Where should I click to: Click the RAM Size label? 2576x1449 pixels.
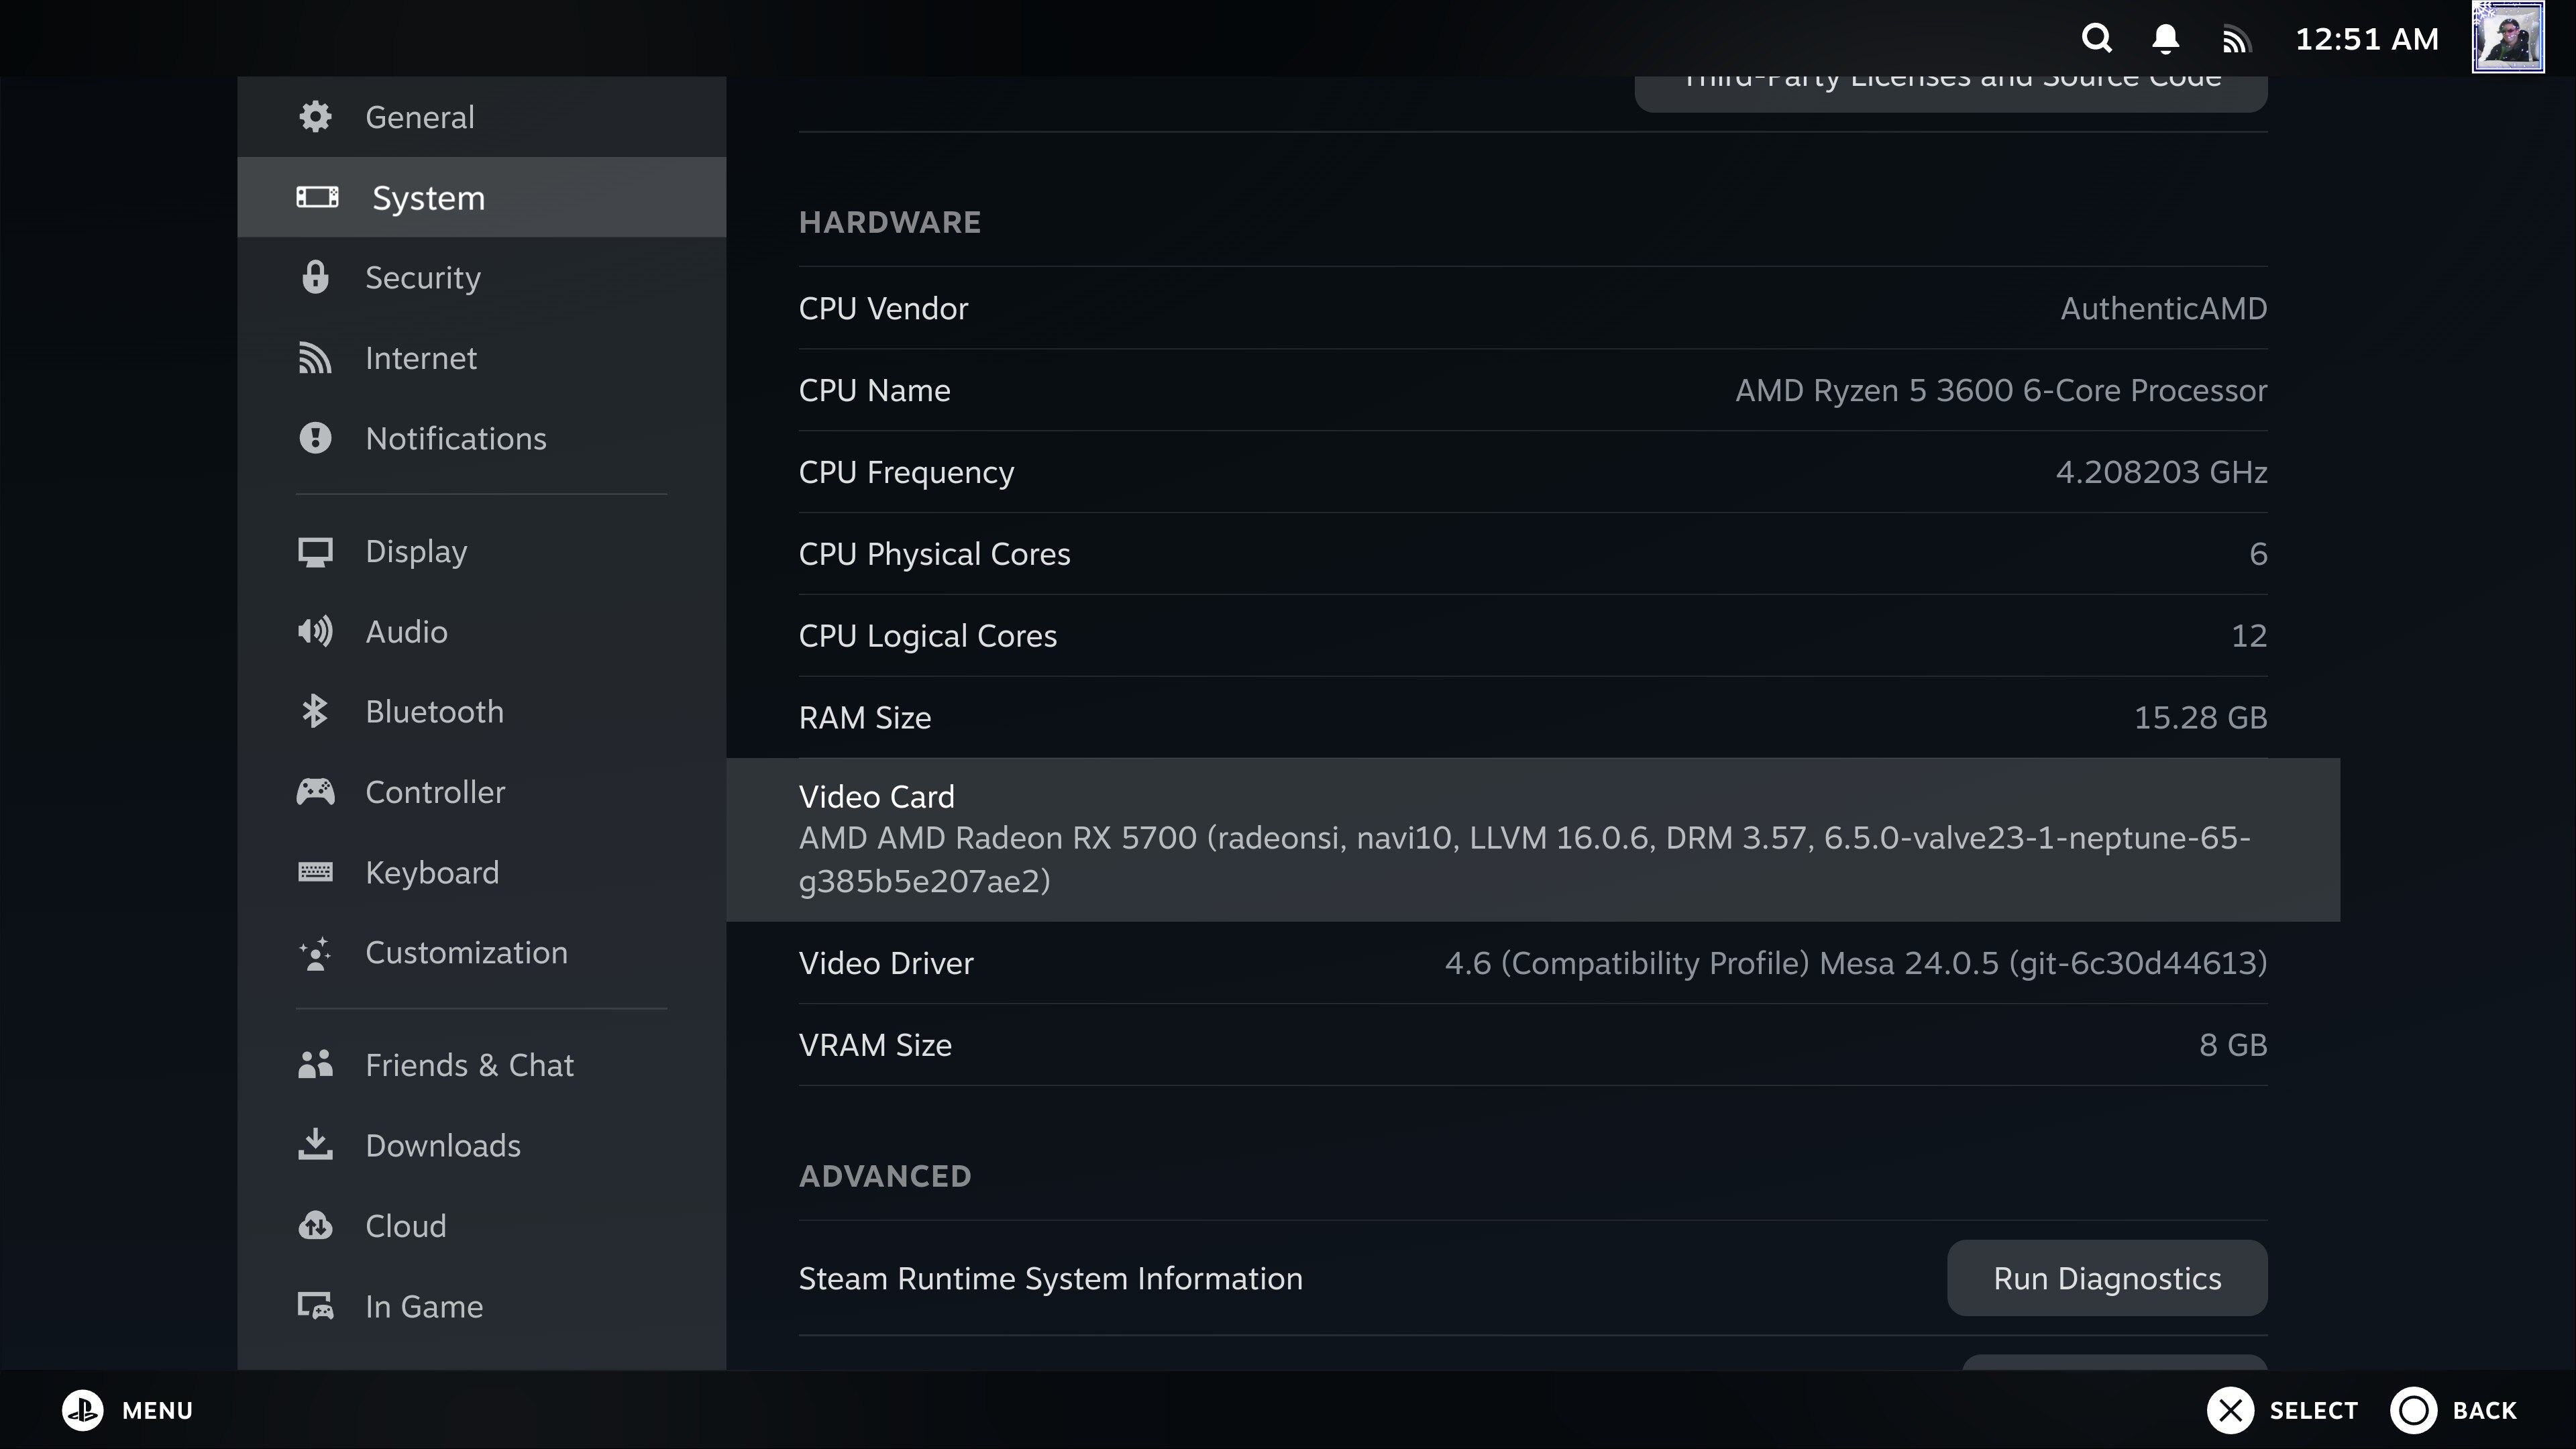864,718
